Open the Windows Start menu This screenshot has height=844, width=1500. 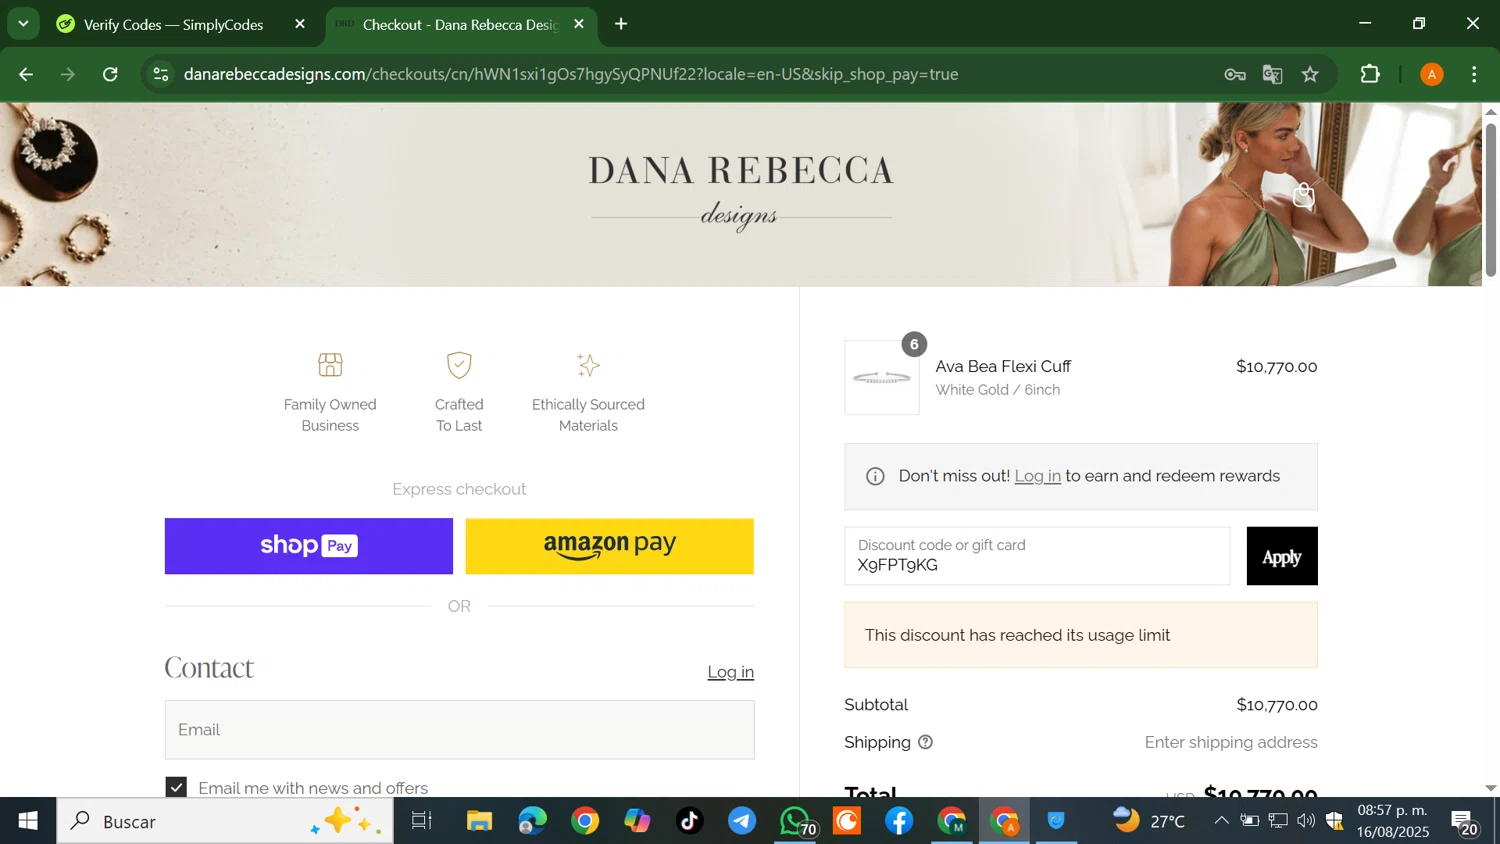click(28, 821)
